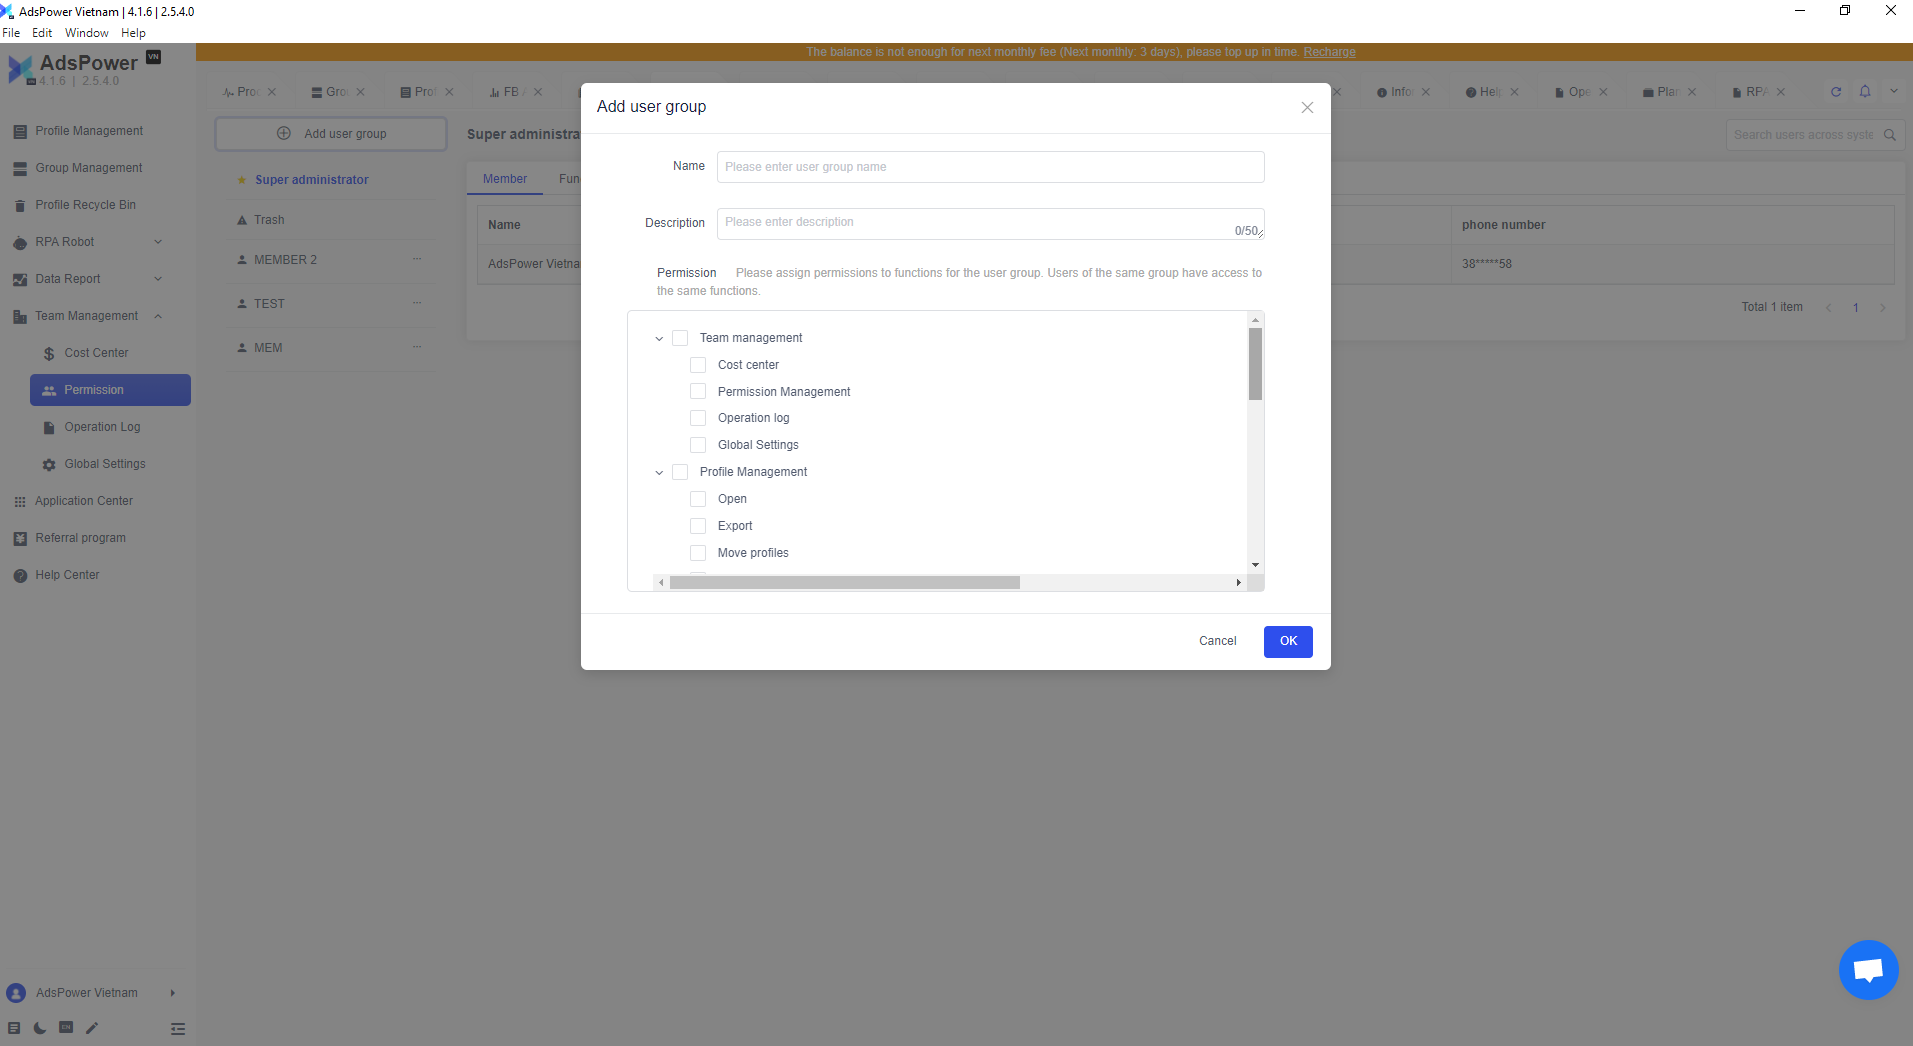Screen dimensions: 1913x1046
Task: Check the Export permission checkbox
Action: (698, 526)
